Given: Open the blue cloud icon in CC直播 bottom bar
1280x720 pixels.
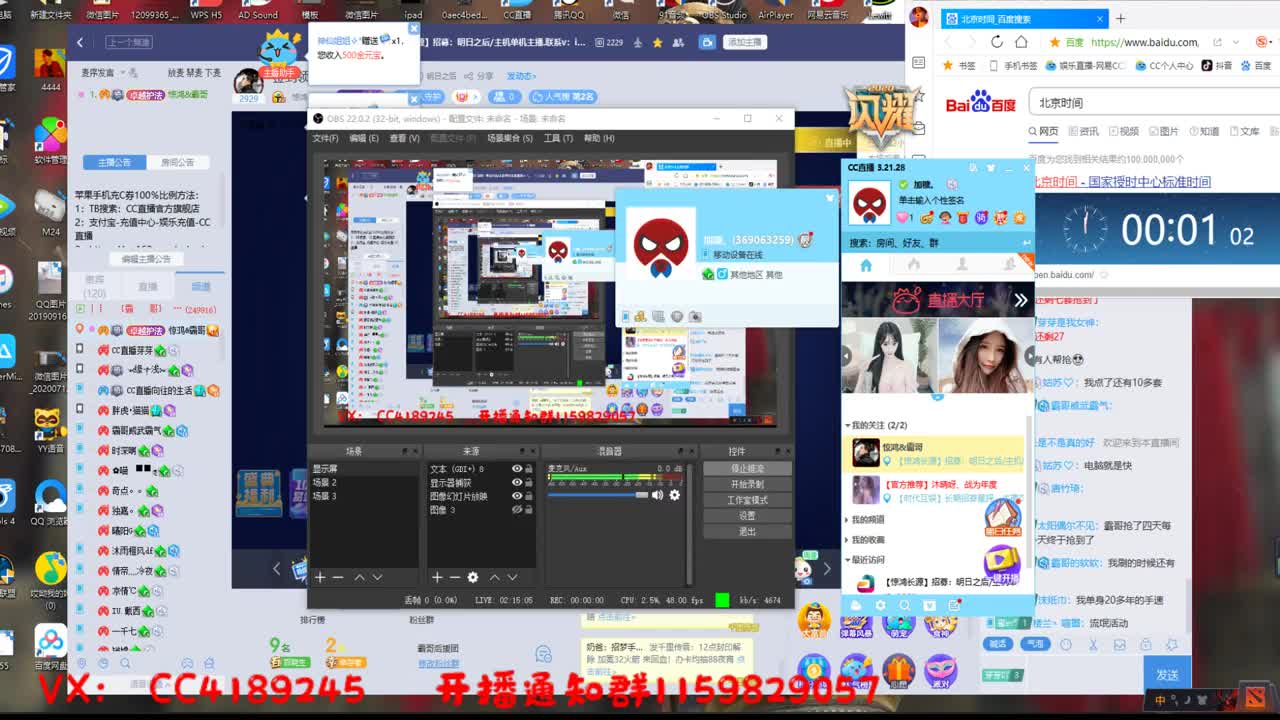Looking at the screenshot, I should [856, 605].
